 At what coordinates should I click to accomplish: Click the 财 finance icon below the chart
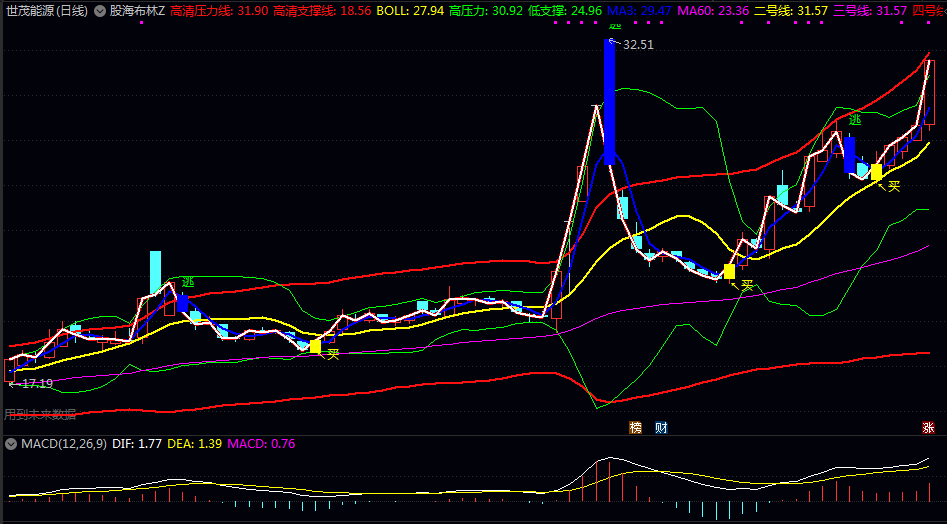[x=661, y=428]
